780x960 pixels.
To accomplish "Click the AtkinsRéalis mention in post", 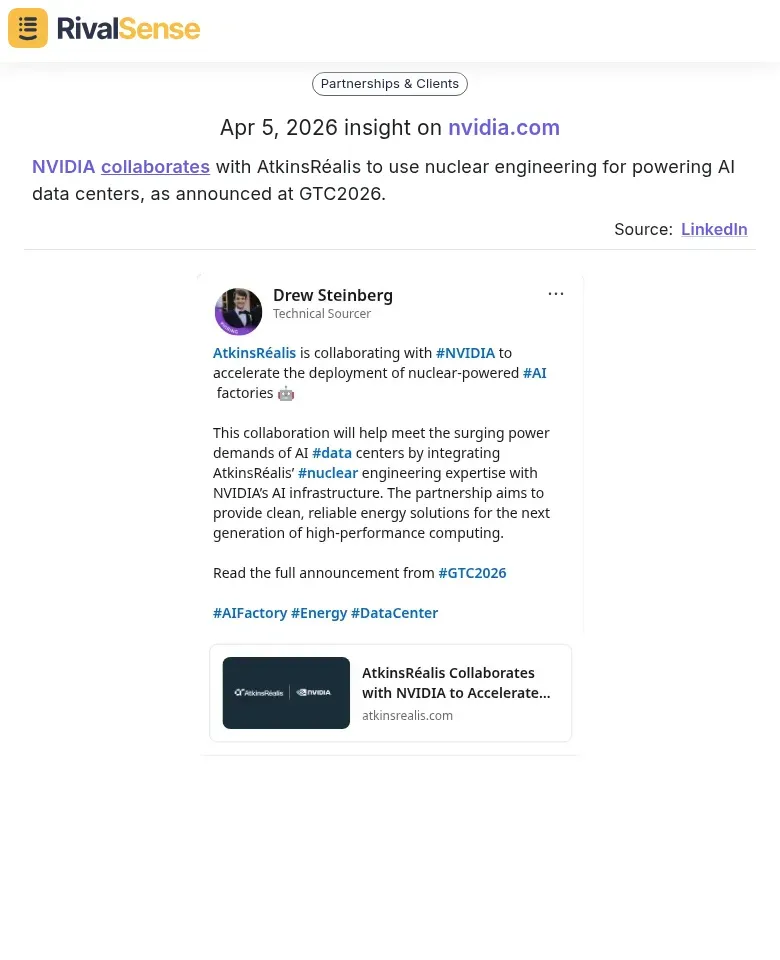I will point(255,353).
